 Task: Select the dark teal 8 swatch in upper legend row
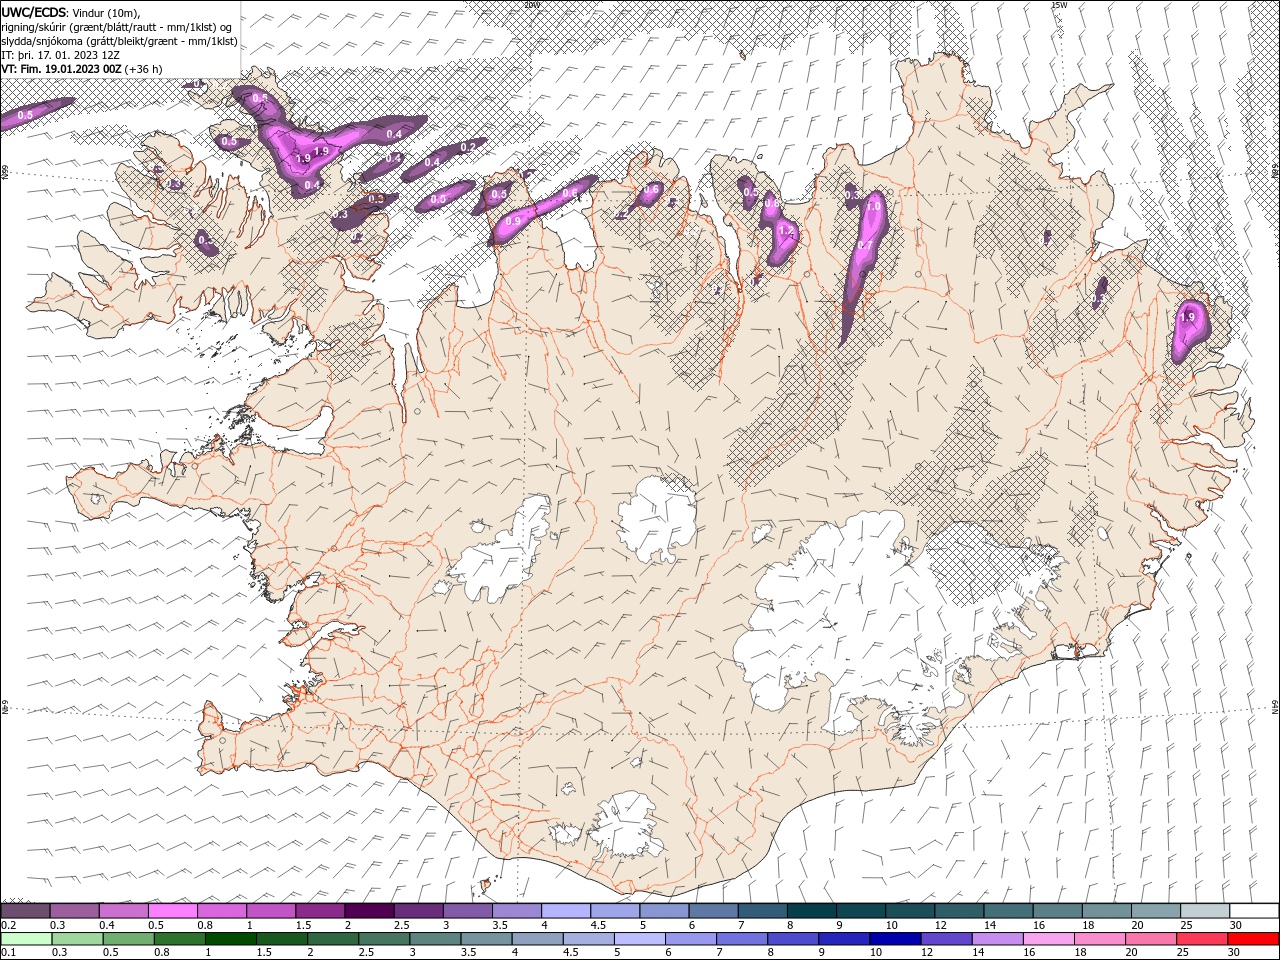tap(811, 911)
